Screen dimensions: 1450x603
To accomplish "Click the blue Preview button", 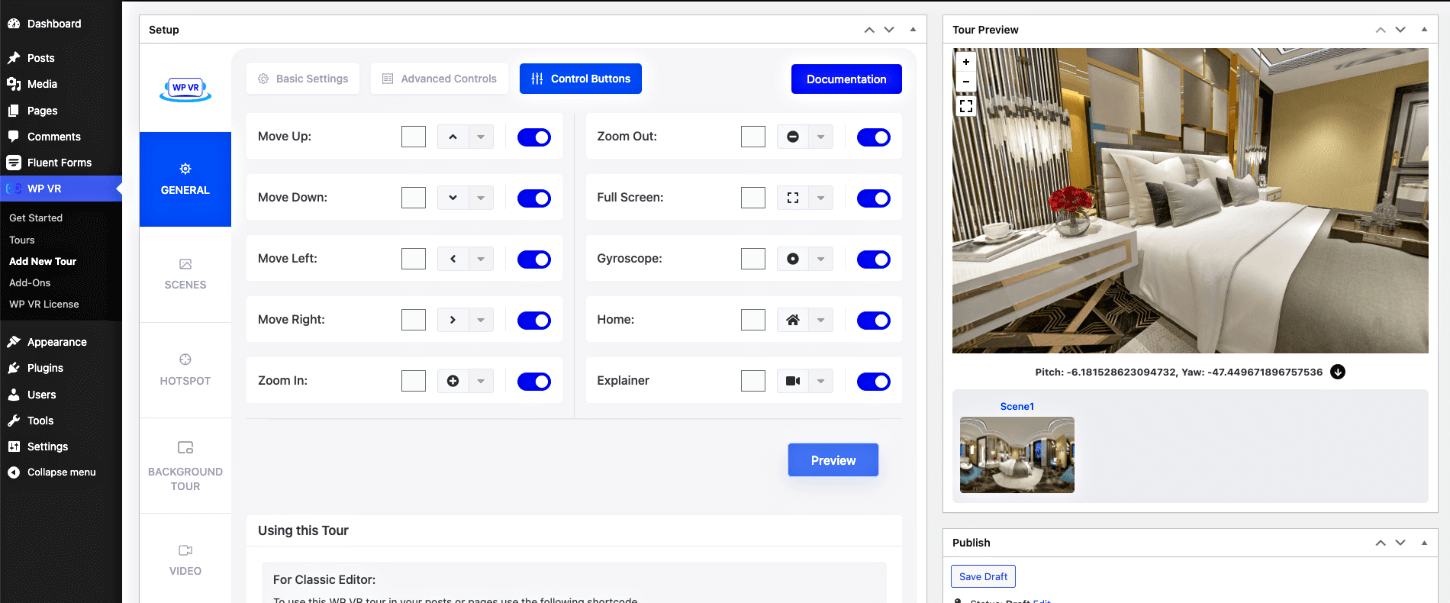I will (833, 460).
